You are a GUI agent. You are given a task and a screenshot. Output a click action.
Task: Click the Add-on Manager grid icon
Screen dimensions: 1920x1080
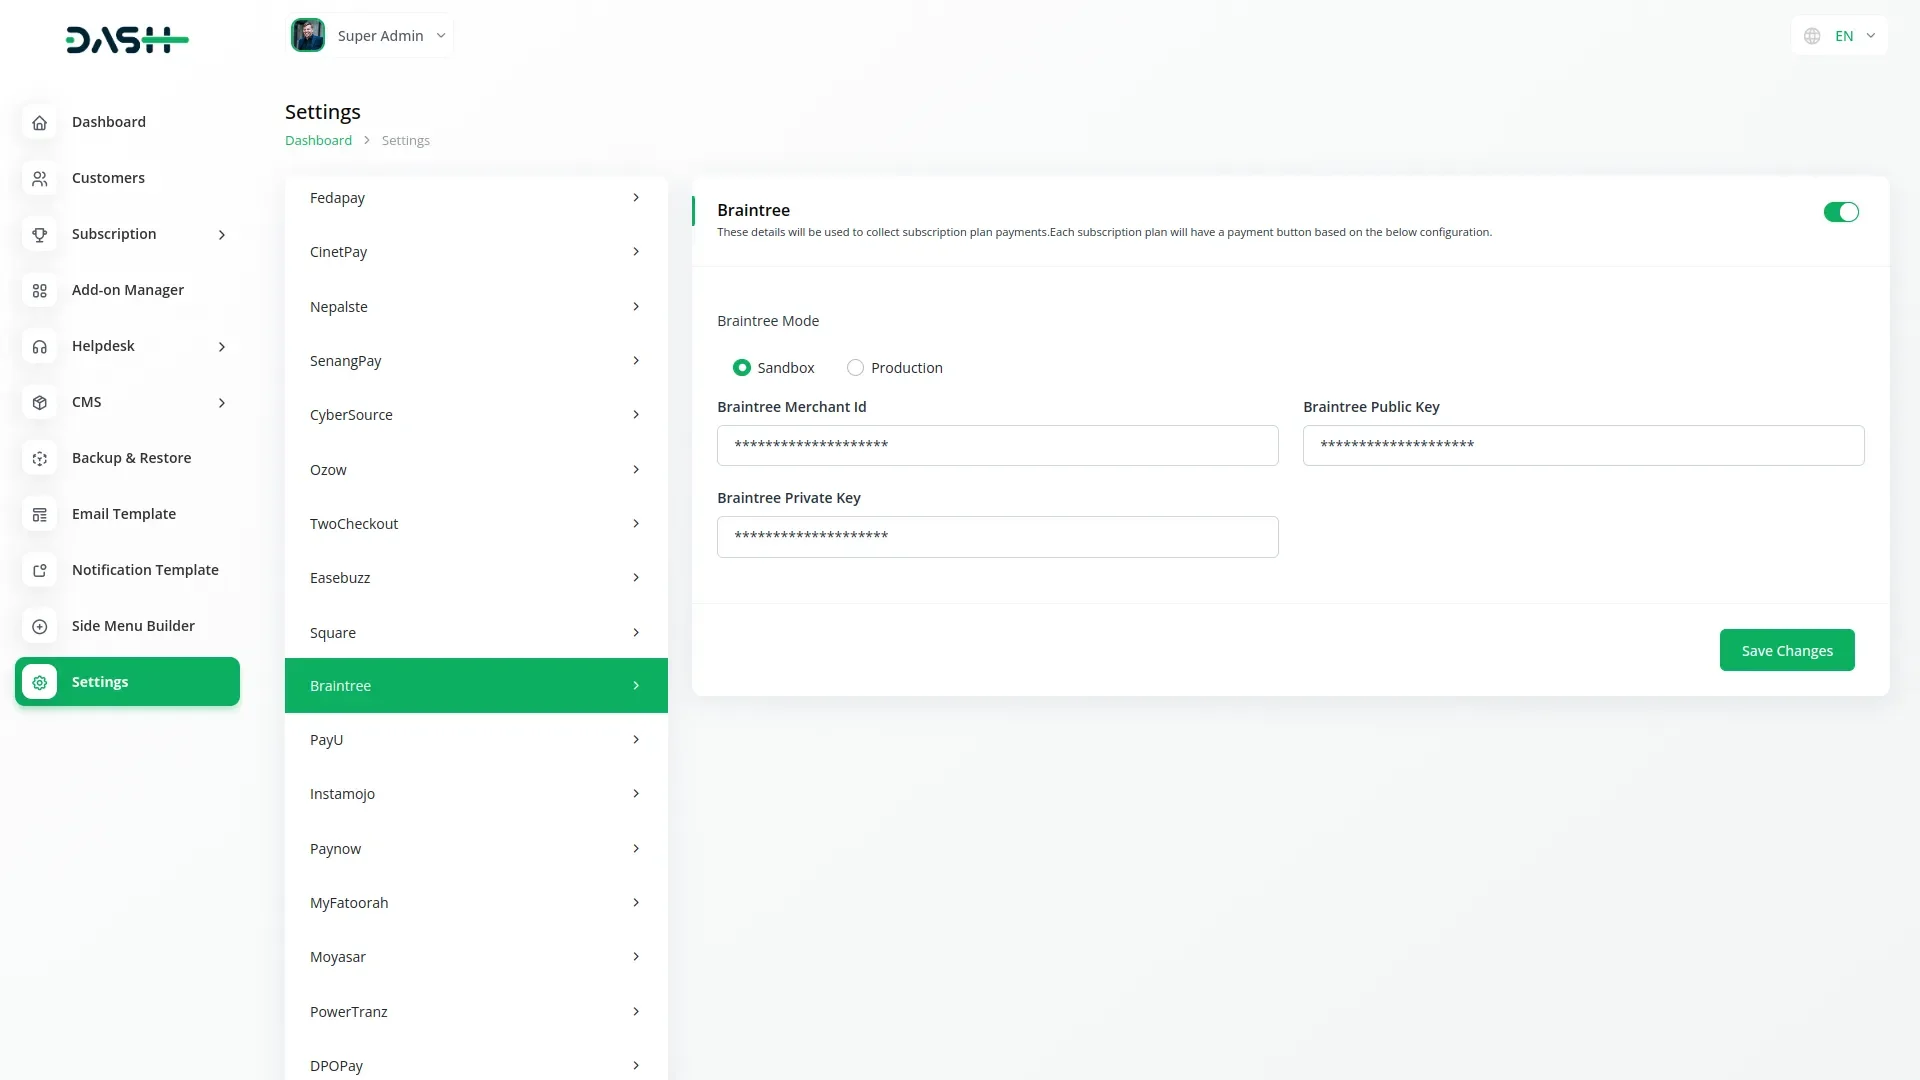point(40,290)
